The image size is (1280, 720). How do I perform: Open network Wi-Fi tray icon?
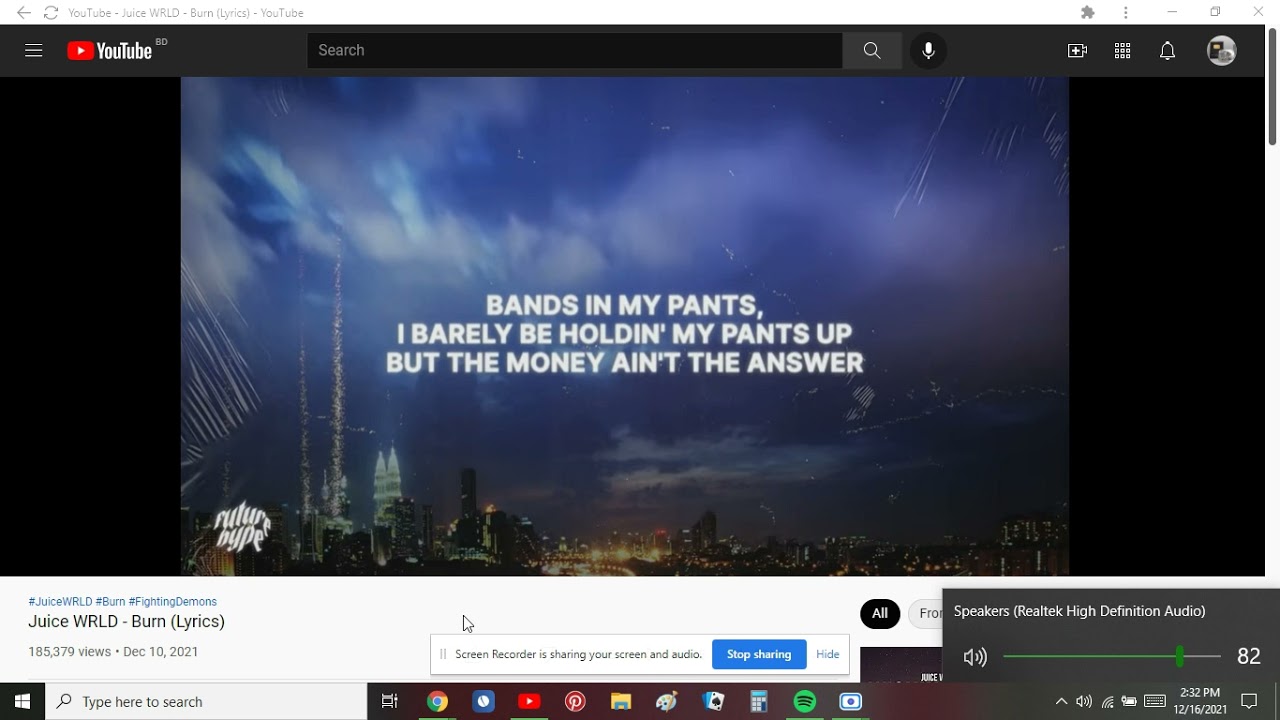point(1107,701)
